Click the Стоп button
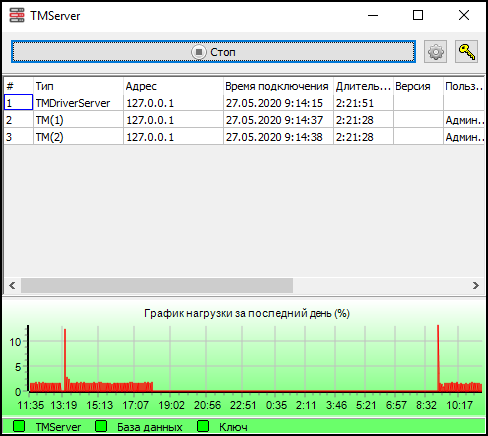 (x=213, y=52)
